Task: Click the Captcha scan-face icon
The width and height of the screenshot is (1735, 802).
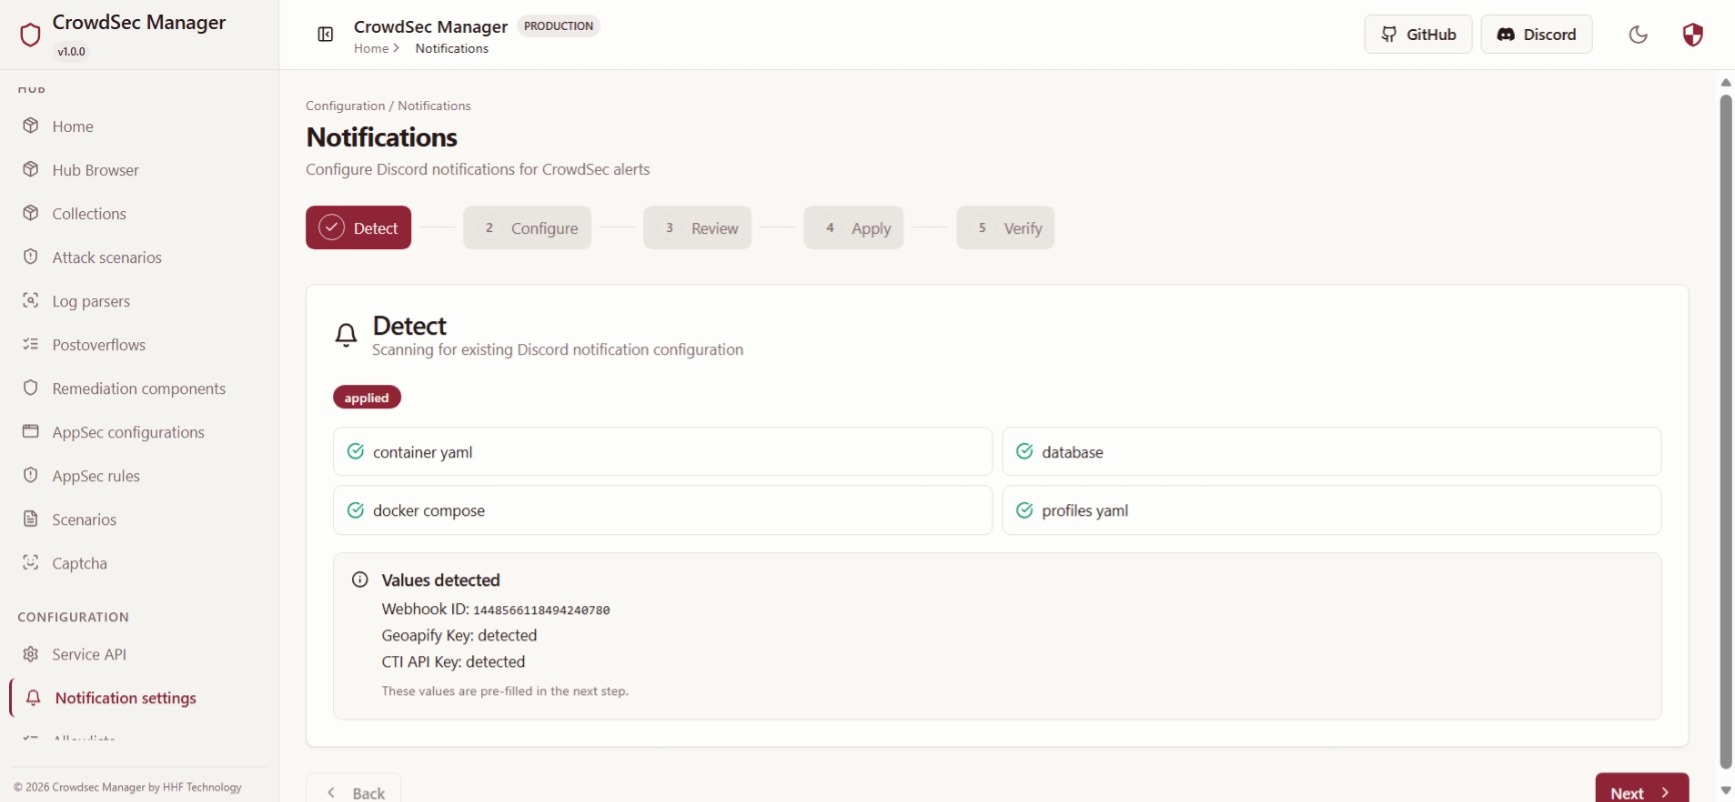Action: pos(31,563)
